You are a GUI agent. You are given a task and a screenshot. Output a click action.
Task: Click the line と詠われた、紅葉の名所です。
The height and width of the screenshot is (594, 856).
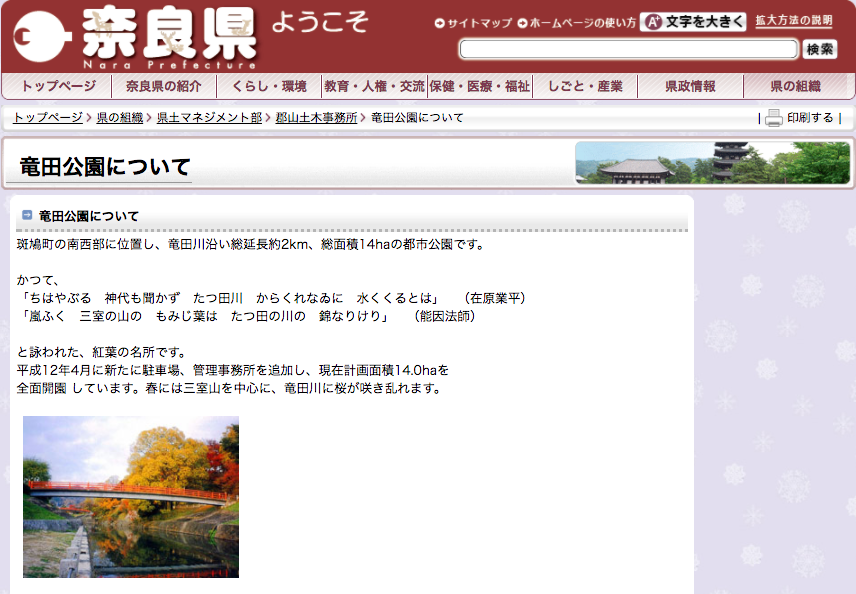(x=102, y=352)
